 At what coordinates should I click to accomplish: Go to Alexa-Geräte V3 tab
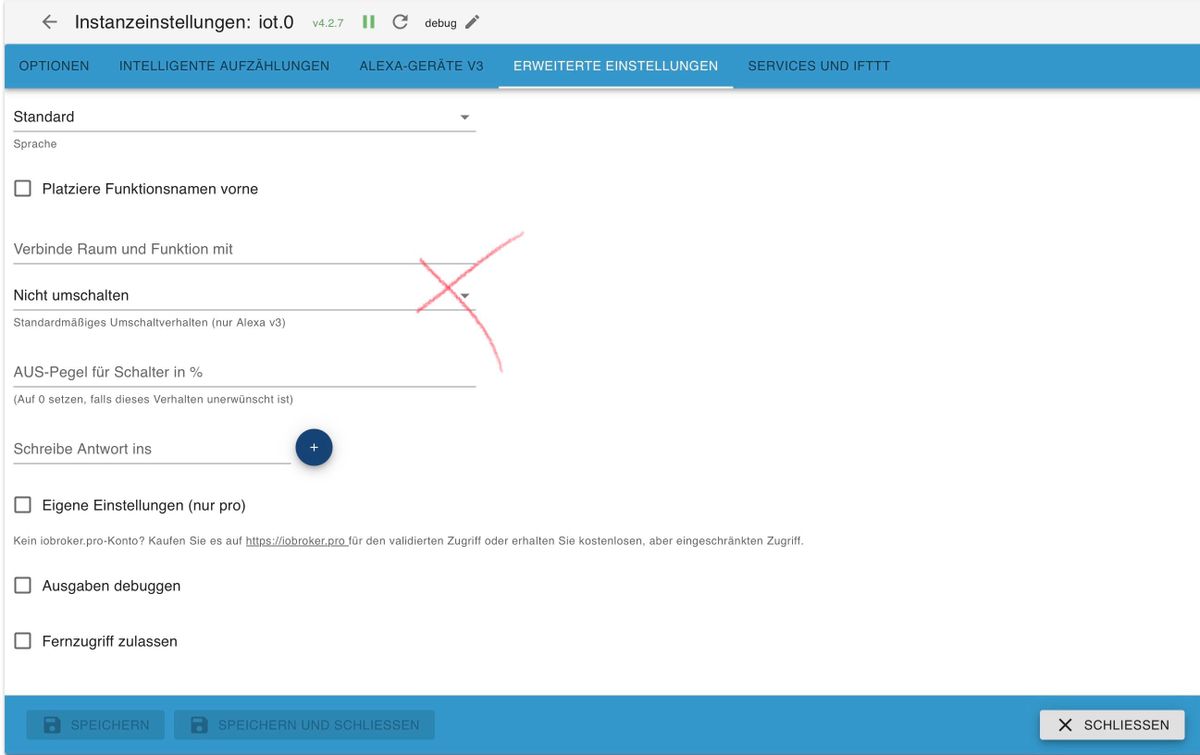[421, 66]
